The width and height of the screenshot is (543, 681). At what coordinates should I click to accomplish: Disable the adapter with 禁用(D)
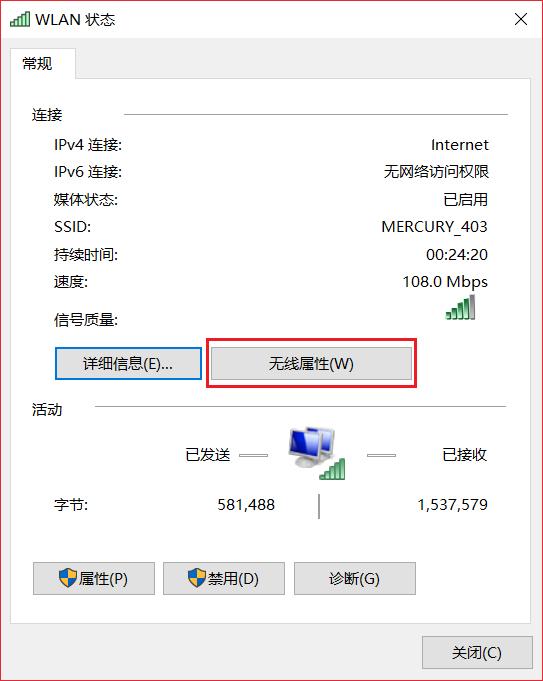click(224, 579)
